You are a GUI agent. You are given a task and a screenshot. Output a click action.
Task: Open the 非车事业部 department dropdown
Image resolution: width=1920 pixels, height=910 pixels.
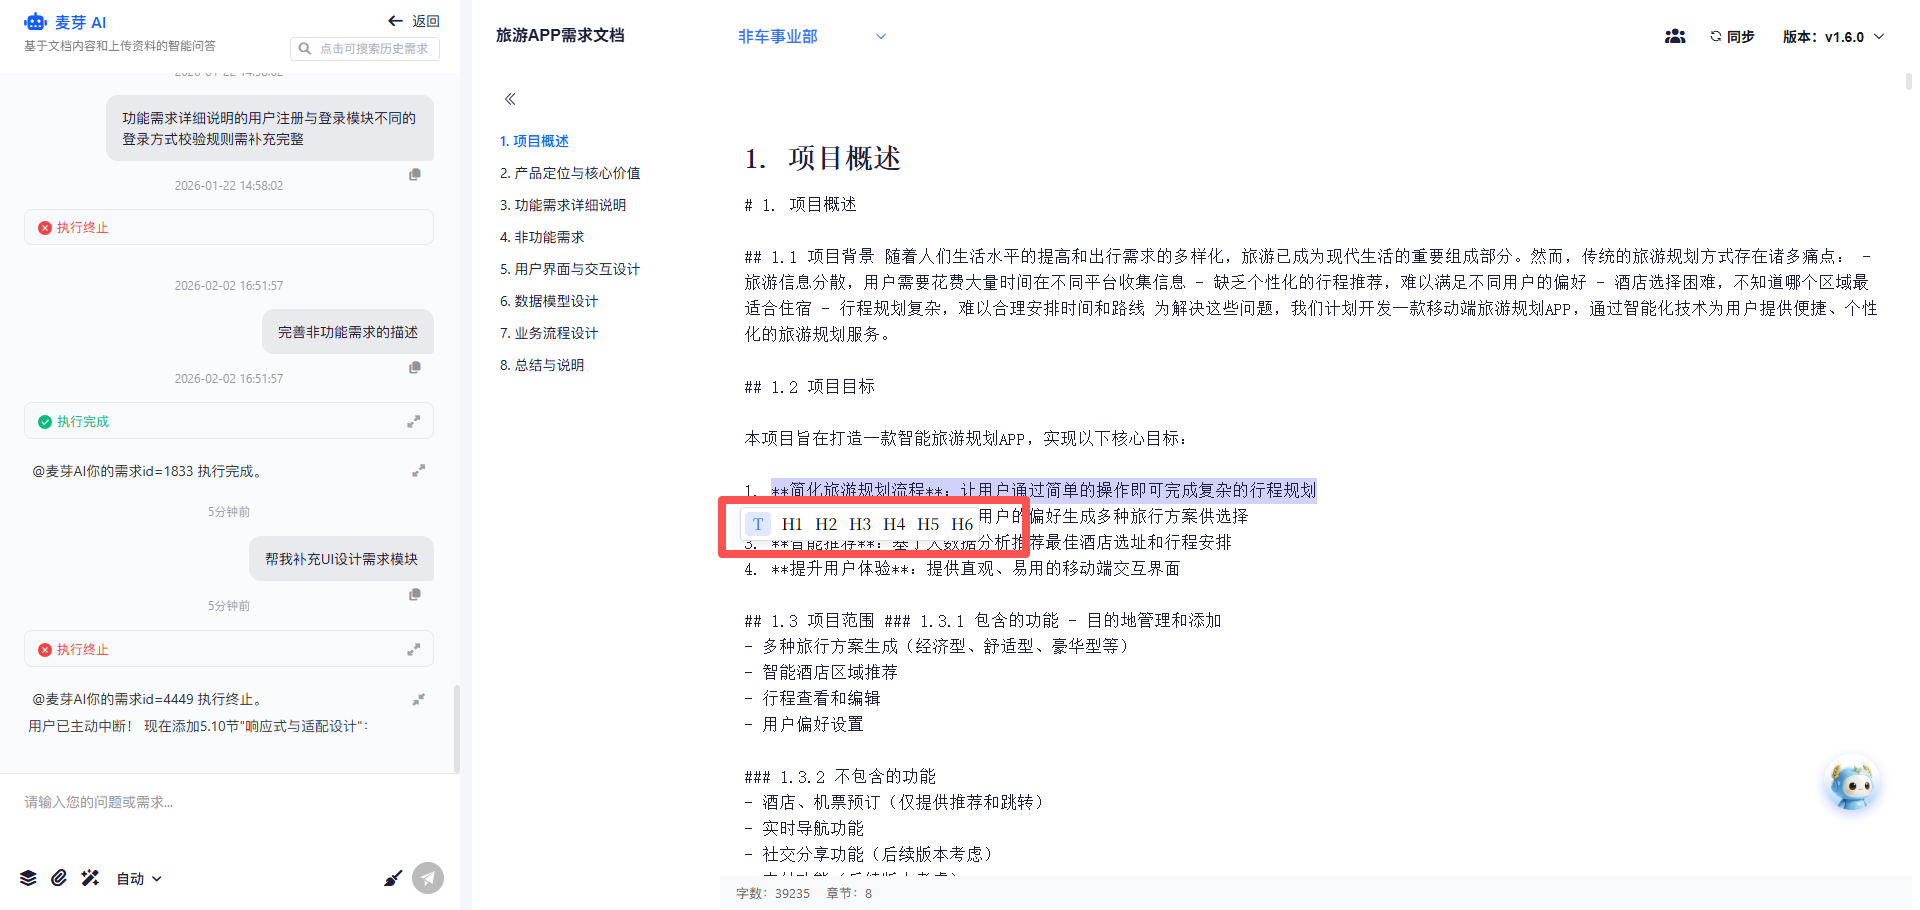click(812, 36)
